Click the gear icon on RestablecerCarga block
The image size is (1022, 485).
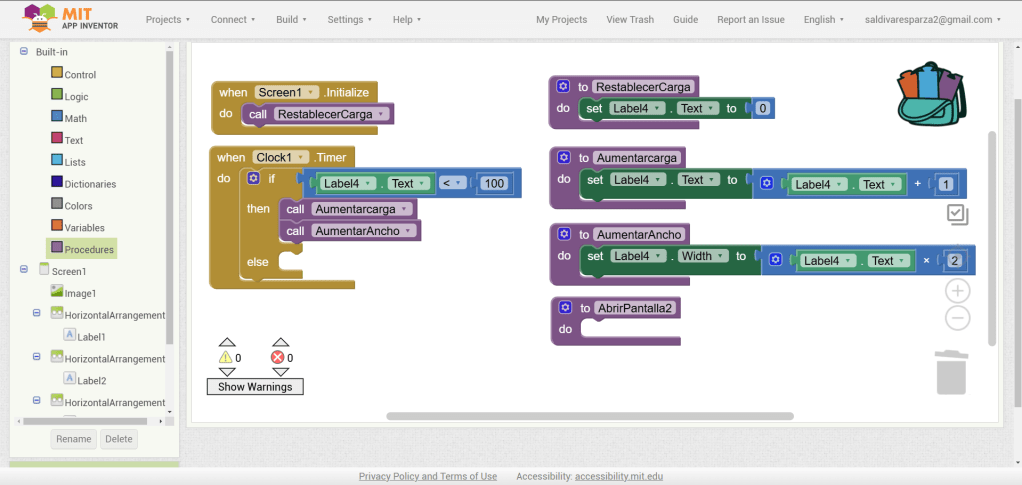pos(563,87)
